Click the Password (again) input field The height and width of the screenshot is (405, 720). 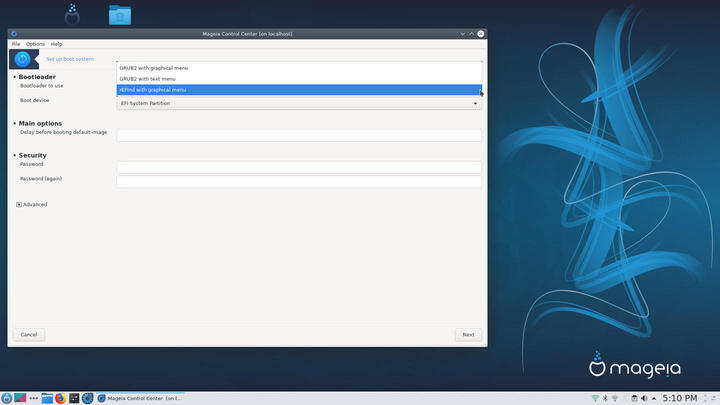coord(299,182)
